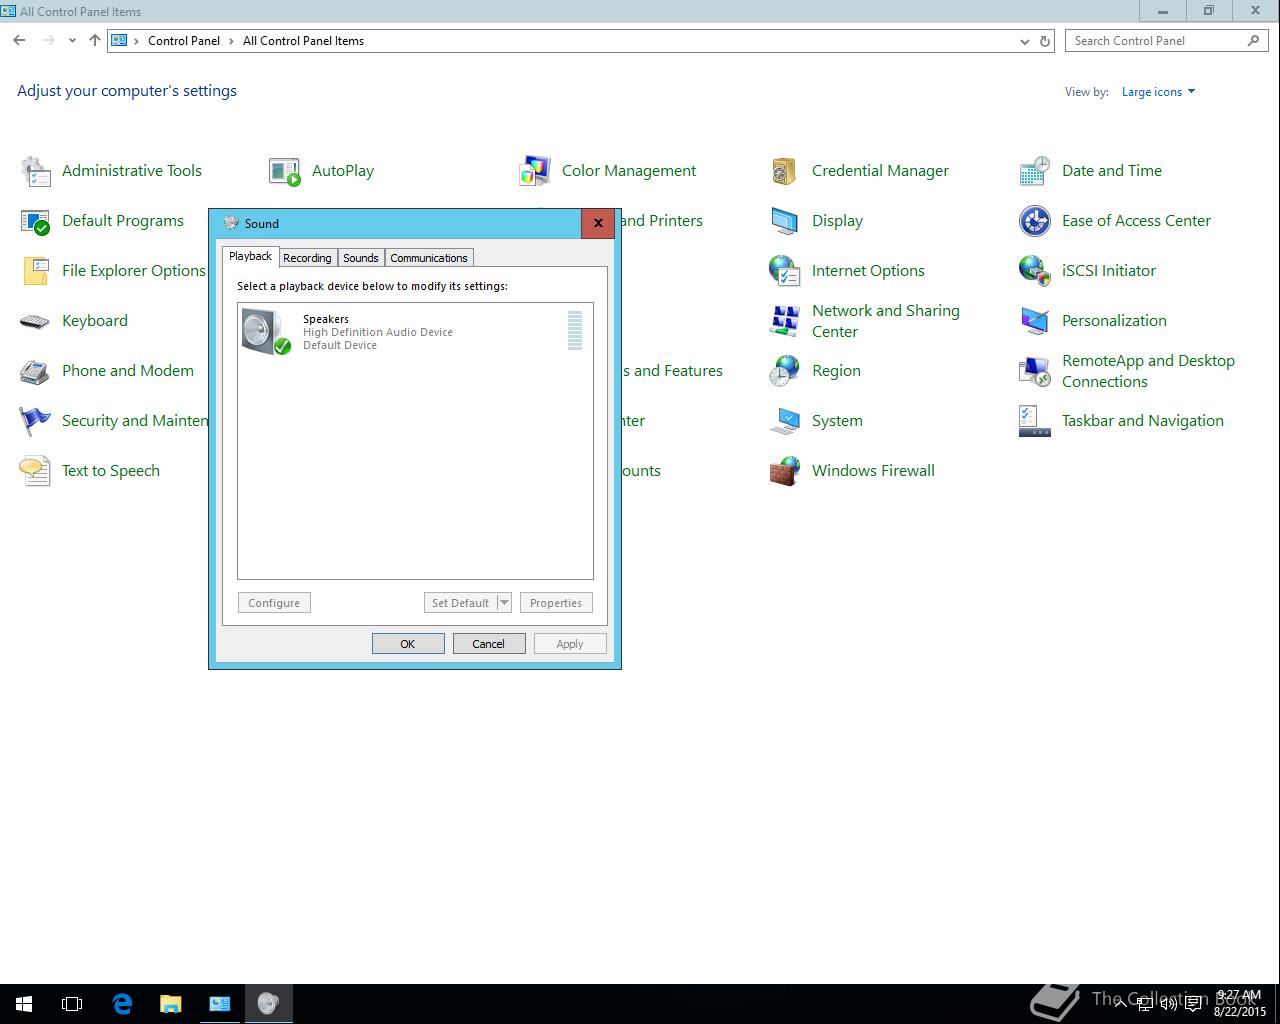Click the All Control Panel Items breadcrumb

tap(303, 41)
